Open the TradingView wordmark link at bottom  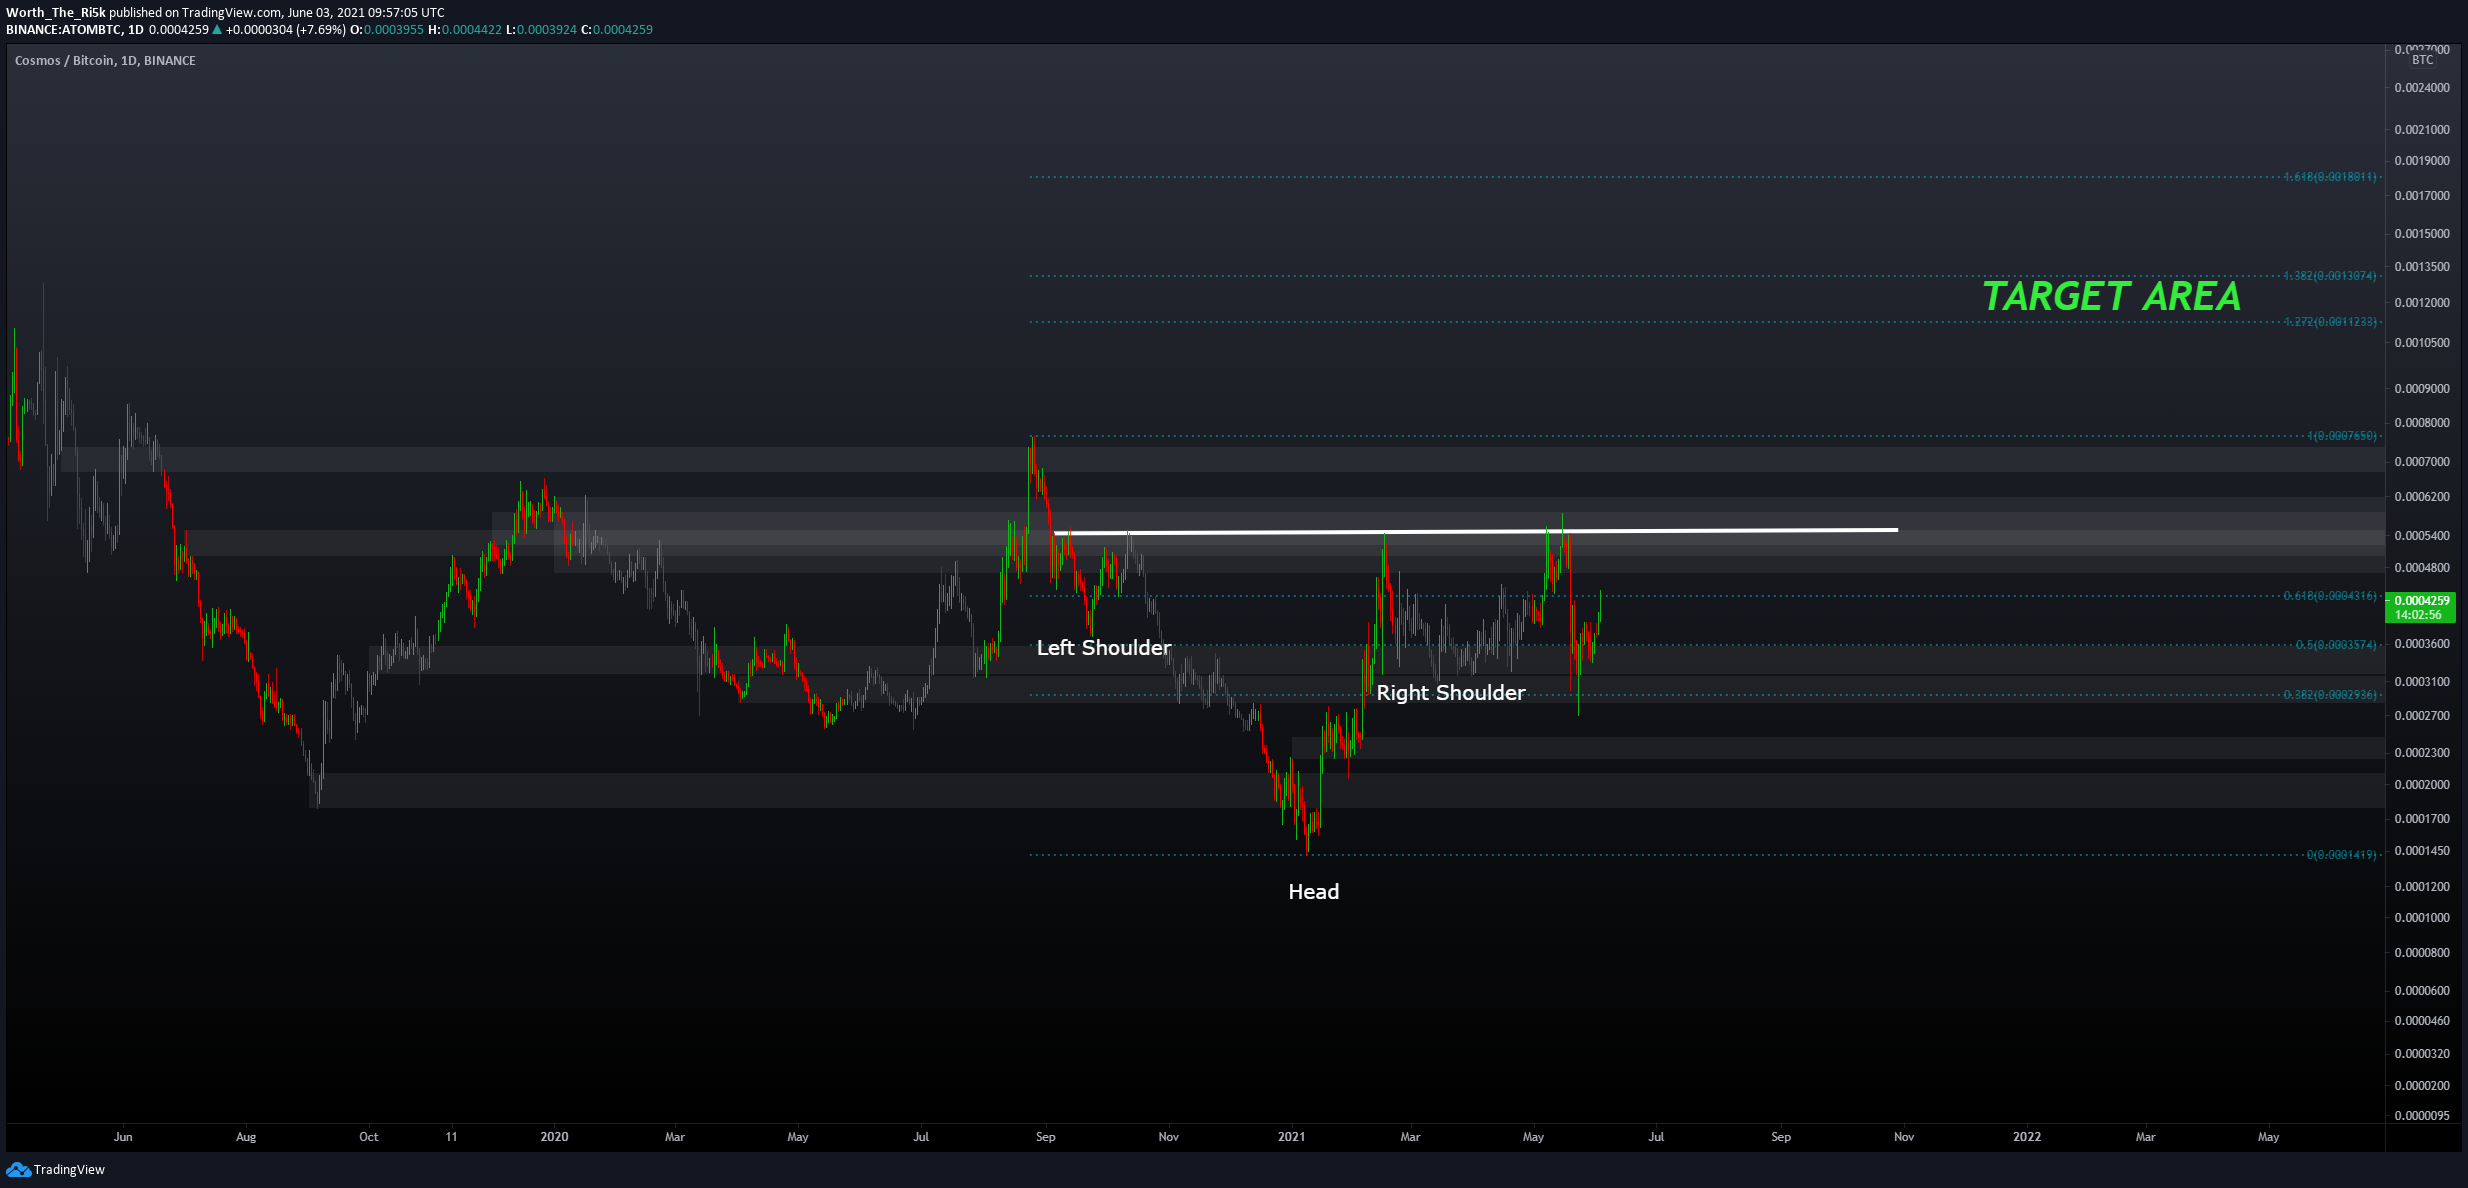(x=69, y=1170)
